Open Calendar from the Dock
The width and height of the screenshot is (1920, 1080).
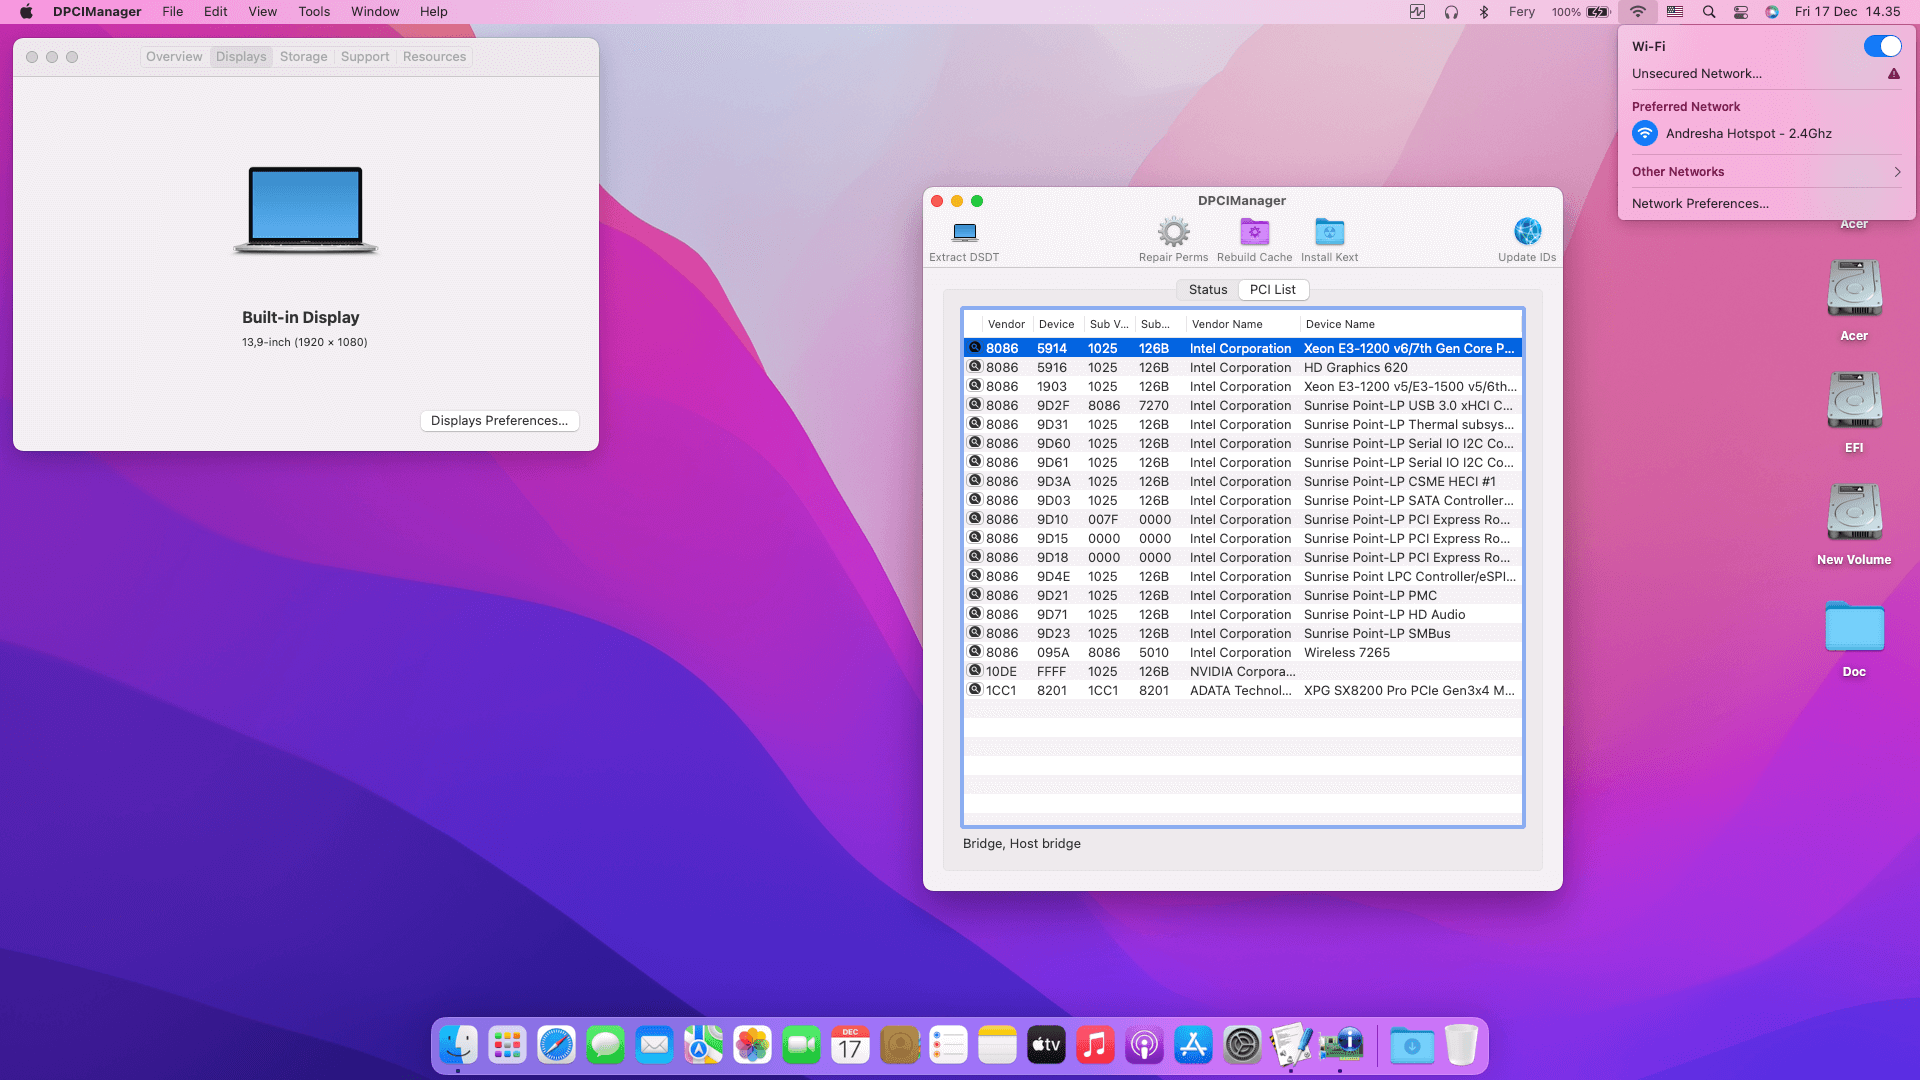coord(851,1045)
